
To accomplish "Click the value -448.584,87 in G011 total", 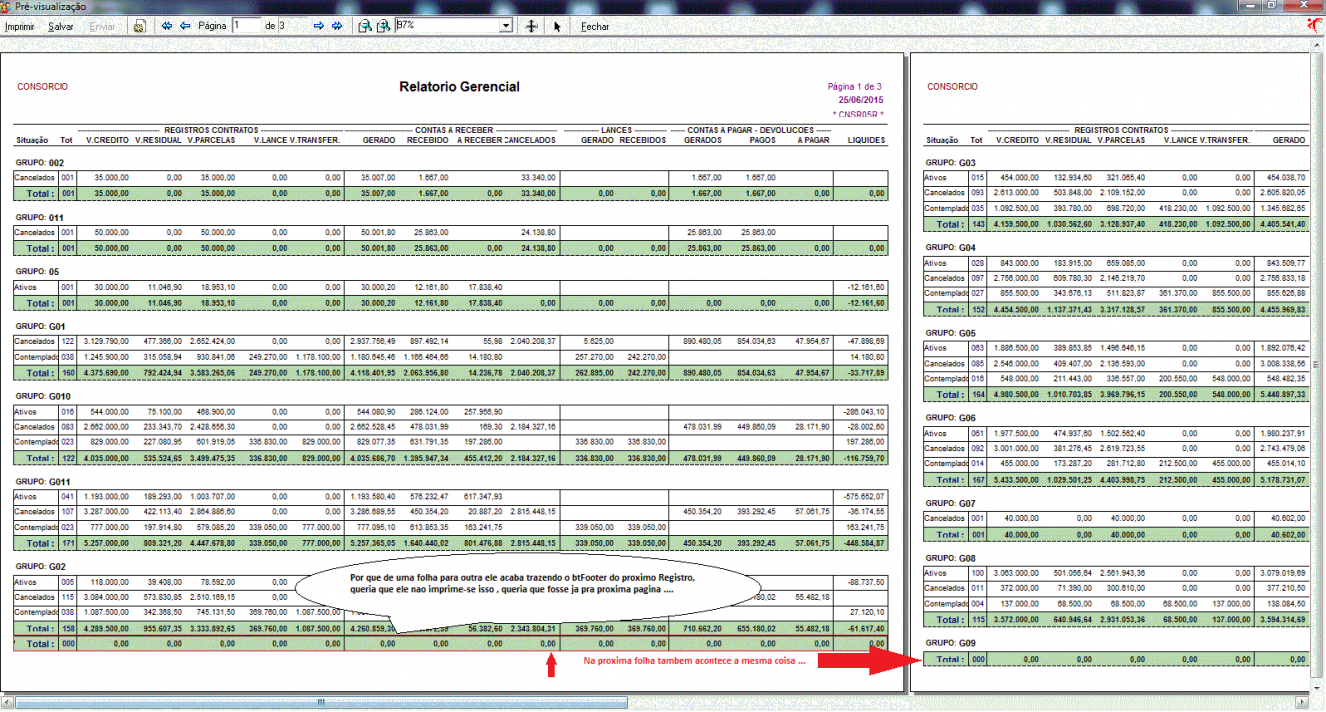I will [x=863, y=544].
